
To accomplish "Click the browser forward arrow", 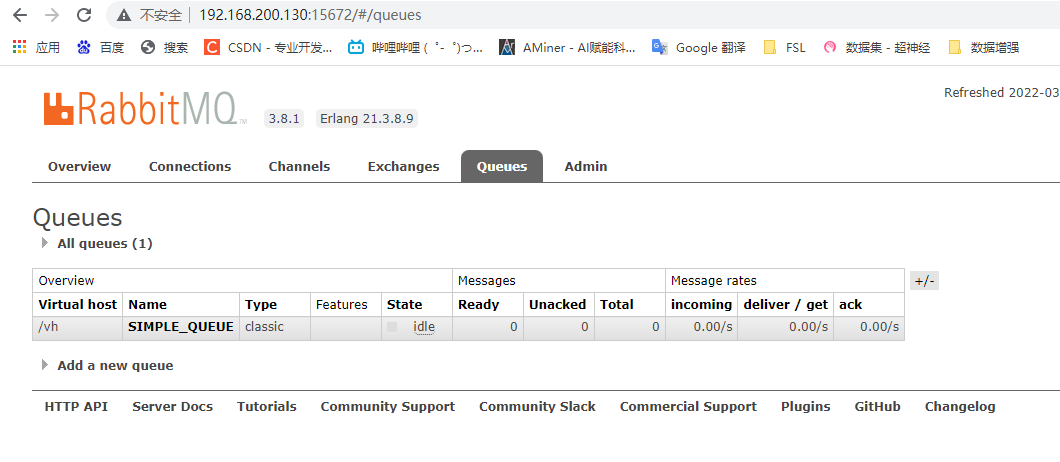I will point(52,15).
